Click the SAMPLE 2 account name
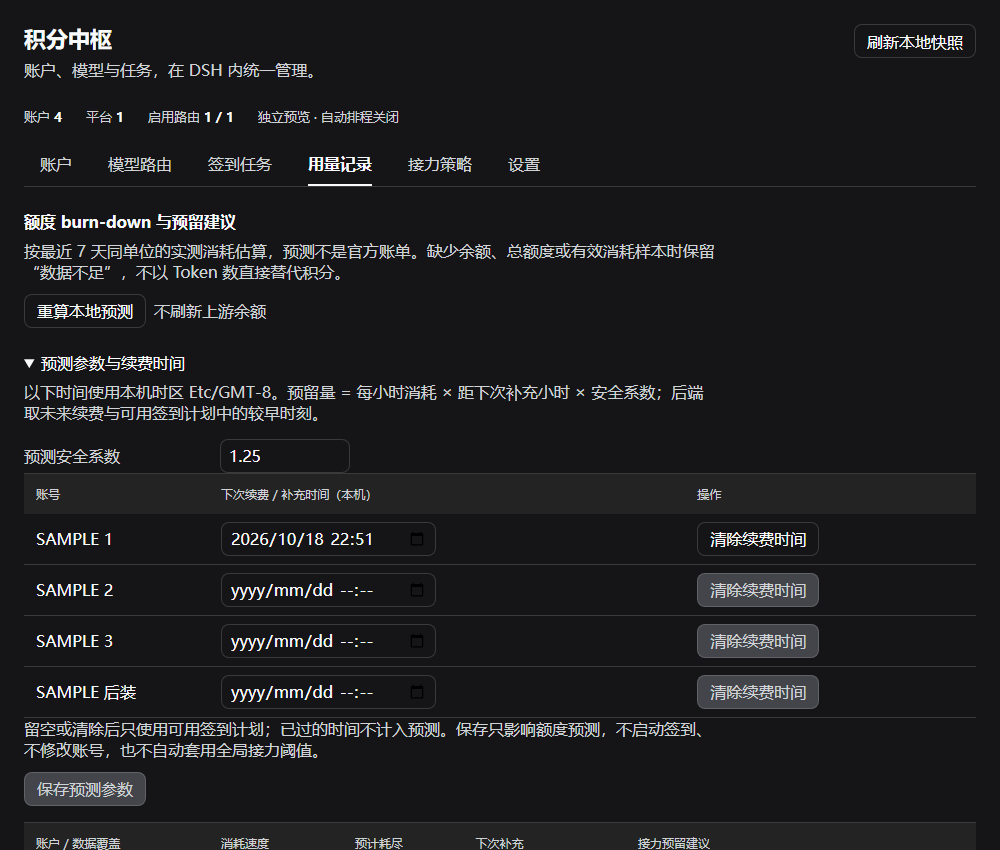1000x850 pixels. point(75,590)
